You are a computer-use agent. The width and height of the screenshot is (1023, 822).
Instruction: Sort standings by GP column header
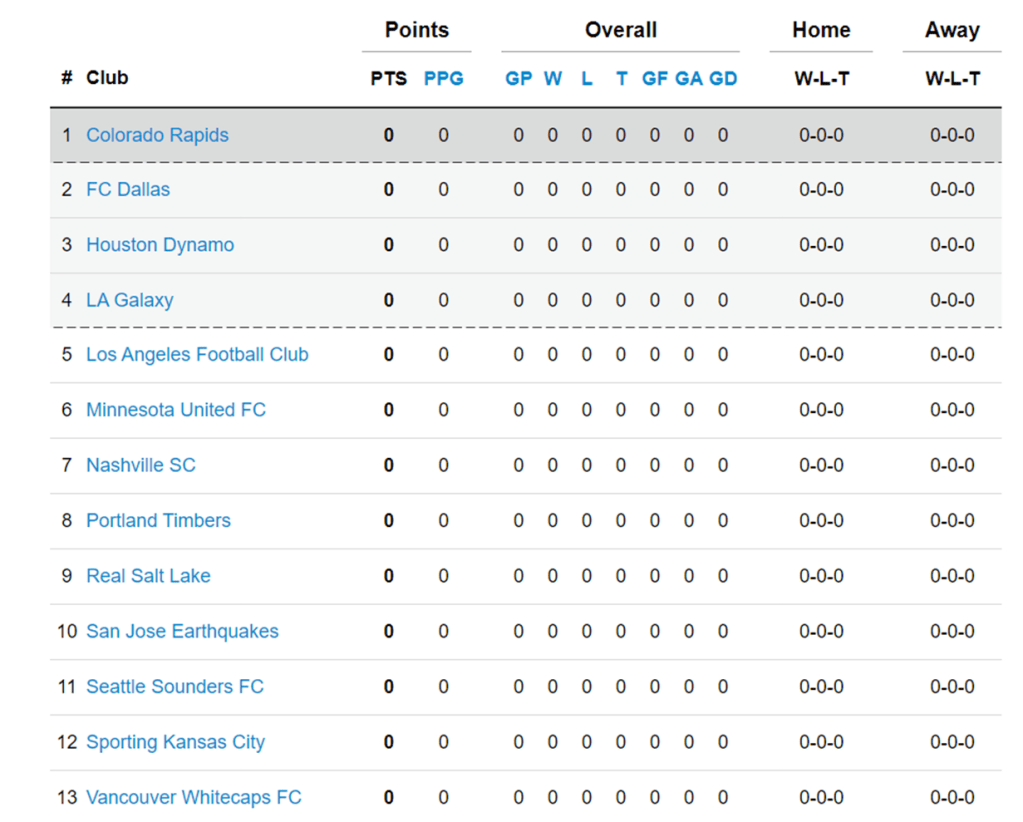point(518,78)
